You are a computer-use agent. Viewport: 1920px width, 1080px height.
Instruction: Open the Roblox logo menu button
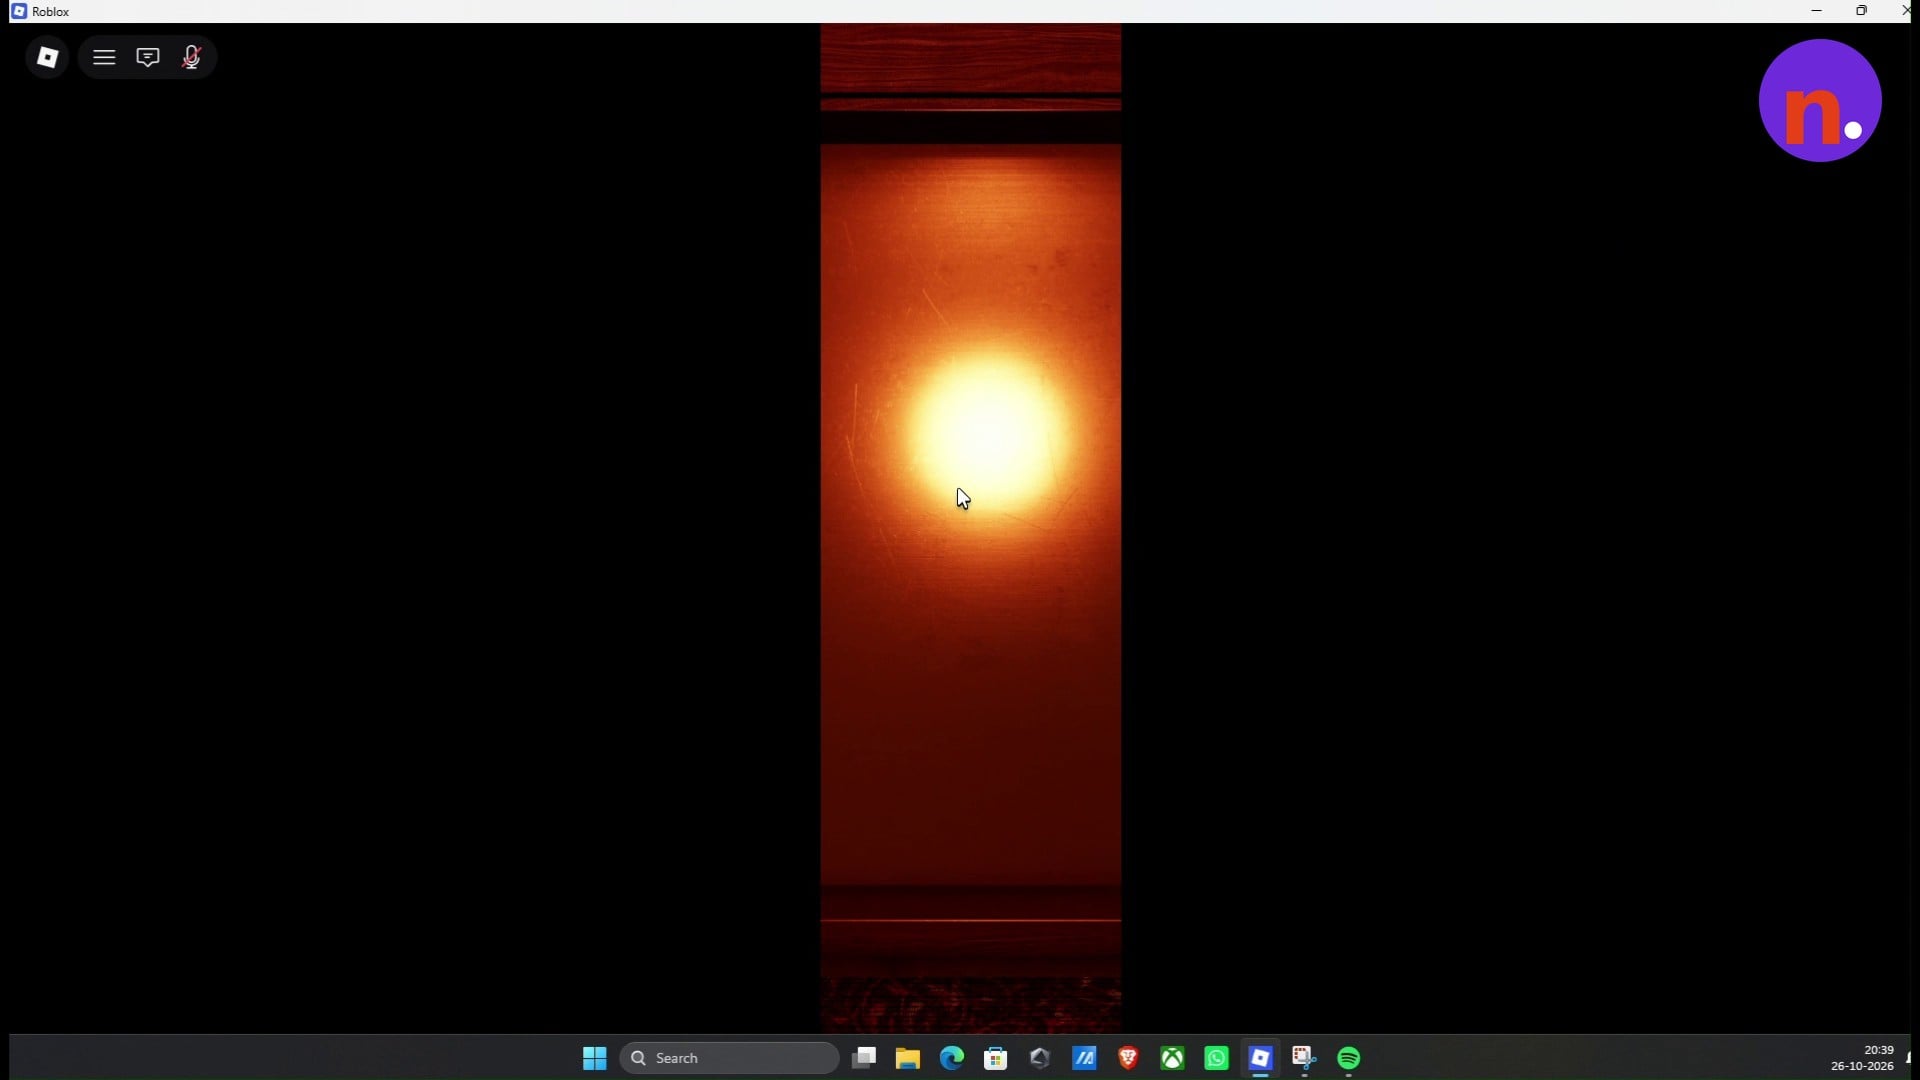point(47,57)
